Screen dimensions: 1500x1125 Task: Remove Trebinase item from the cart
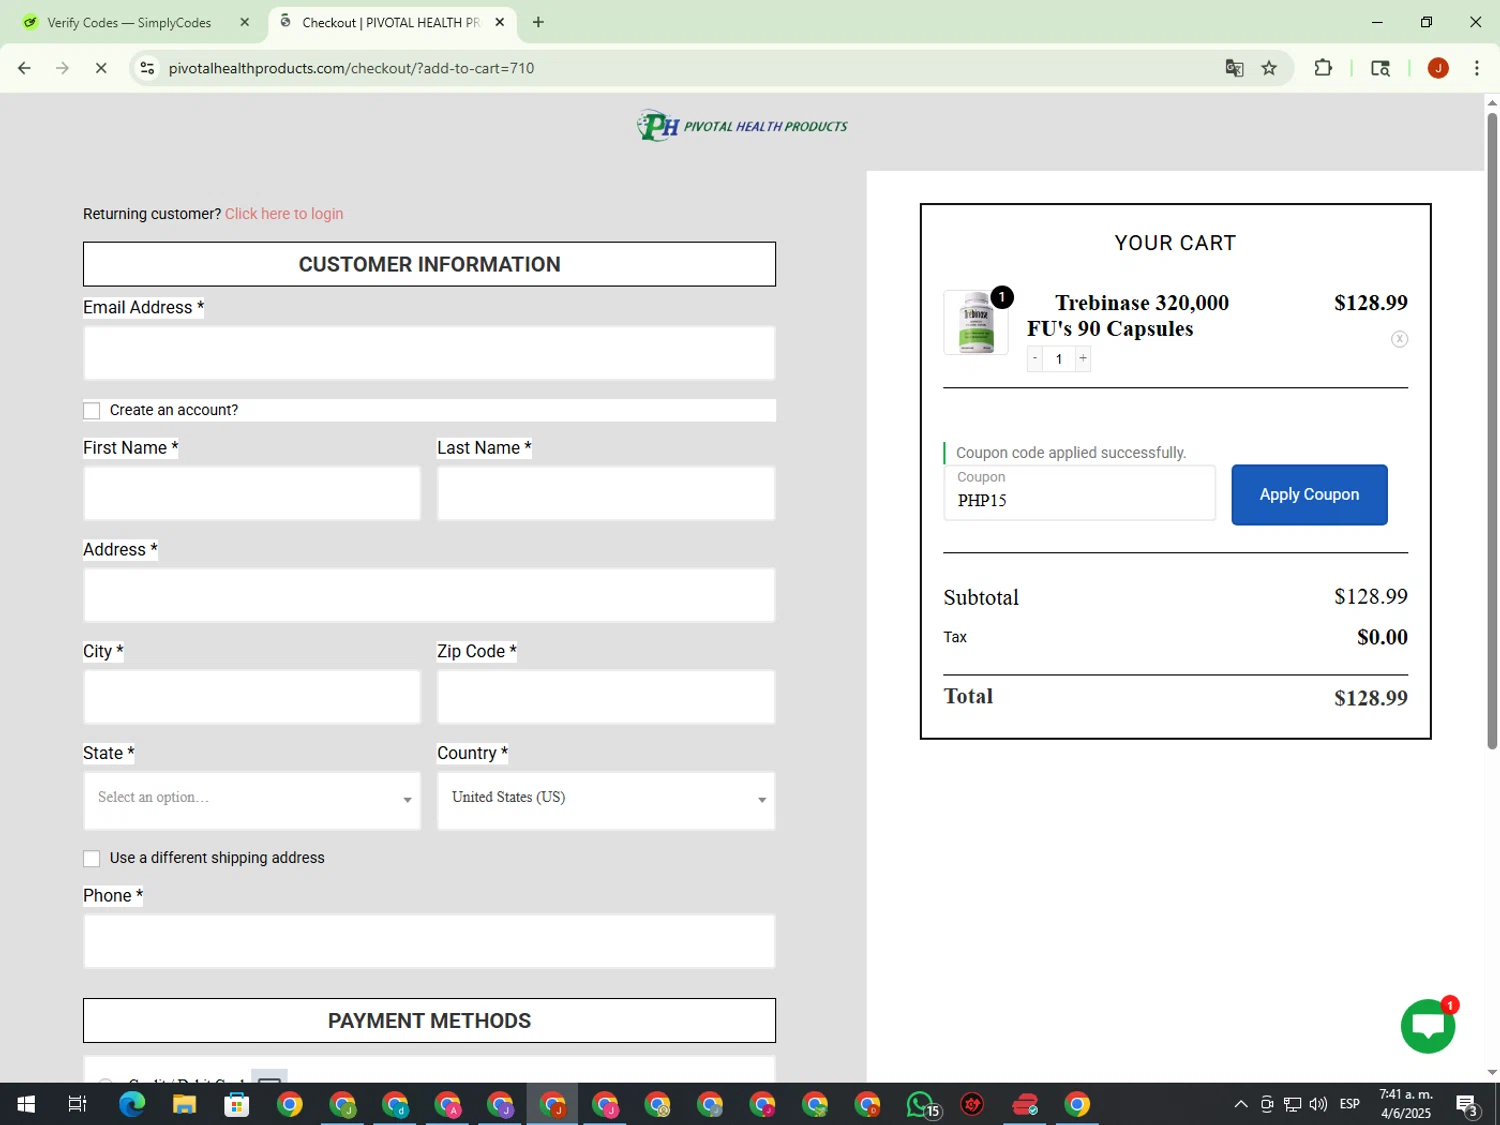(x=1399, y=339)
